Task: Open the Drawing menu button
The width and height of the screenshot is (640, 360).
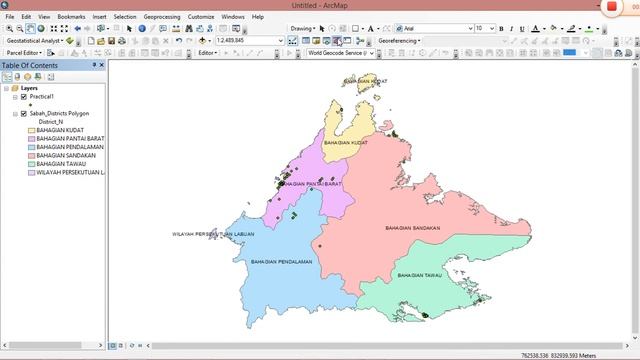Action: point(302,29)
